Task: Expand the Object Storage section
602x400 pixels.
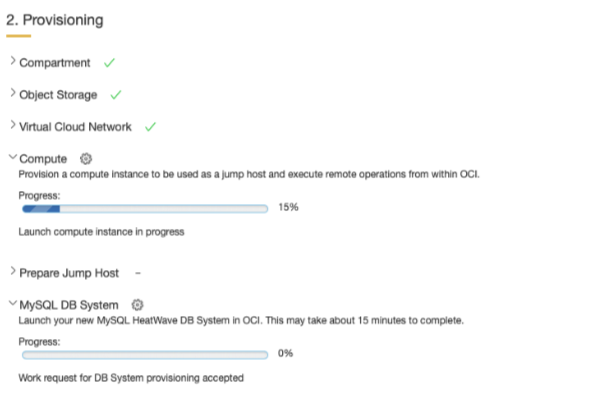Action: (x=12, y=95)
